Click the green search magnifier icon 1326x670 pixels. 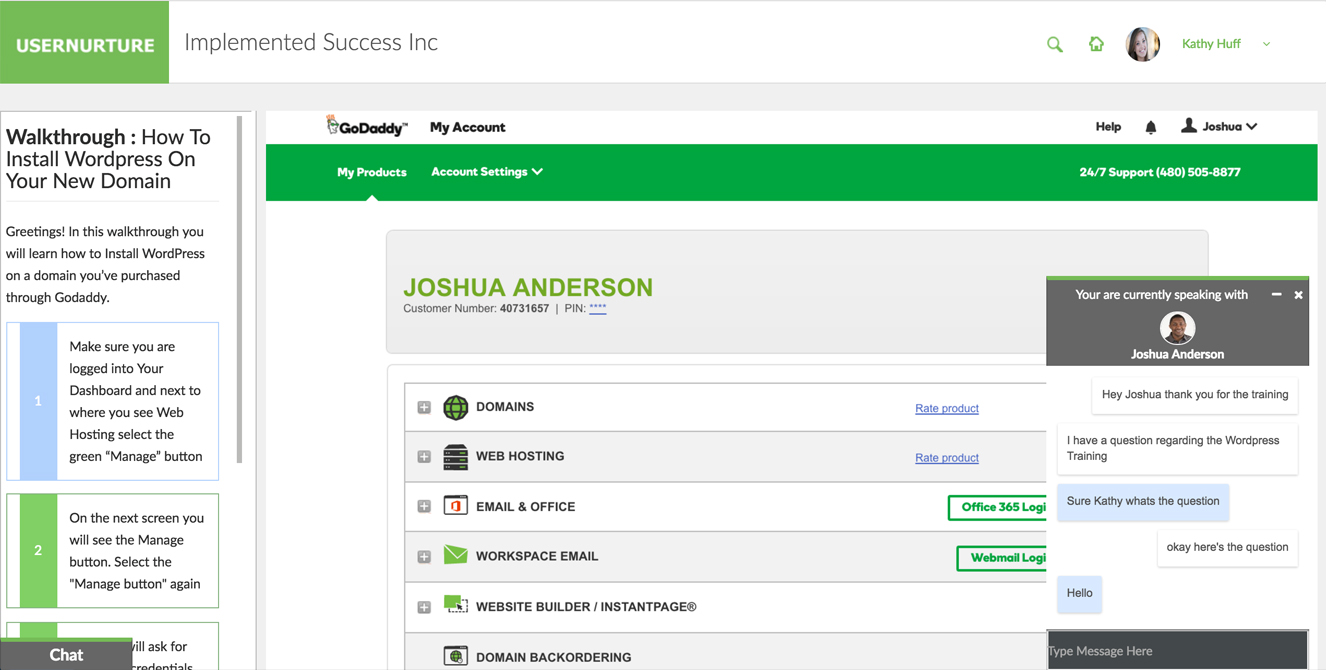click(x=1054, y=44)
